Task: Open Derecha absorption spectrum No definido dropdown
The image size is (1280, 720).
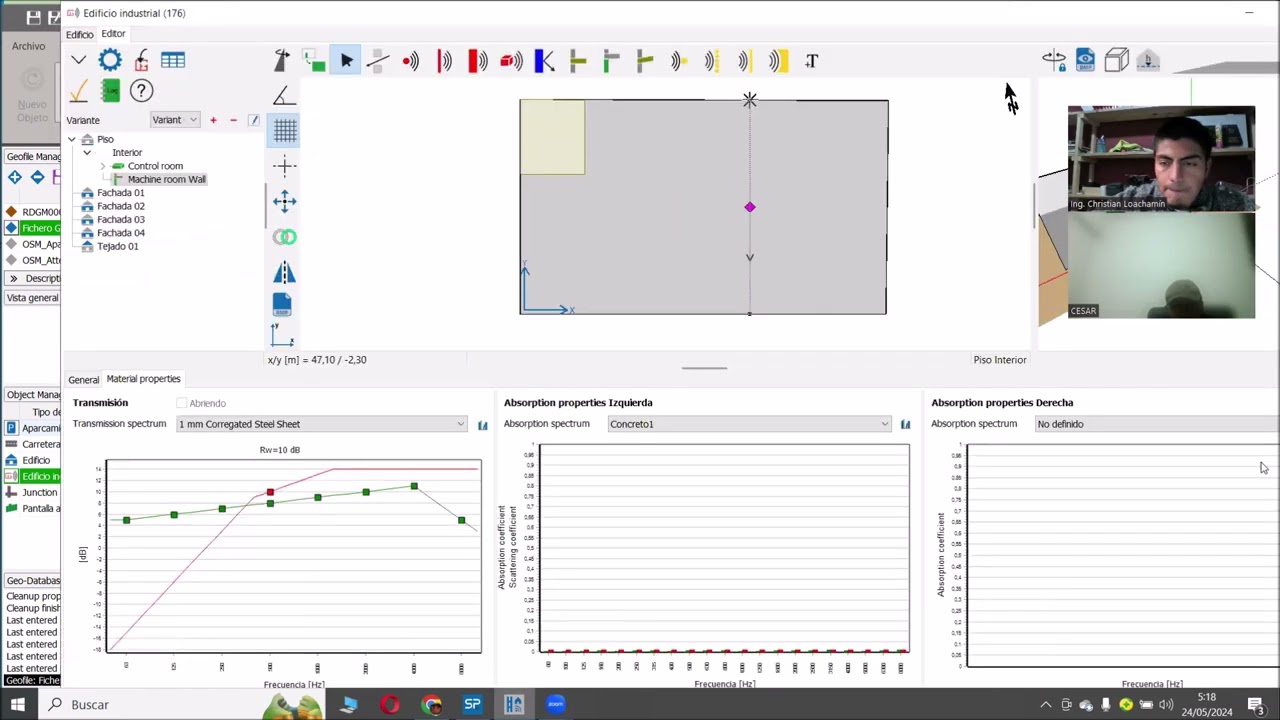Action: pyautogui.click(x=1157, y=424)
